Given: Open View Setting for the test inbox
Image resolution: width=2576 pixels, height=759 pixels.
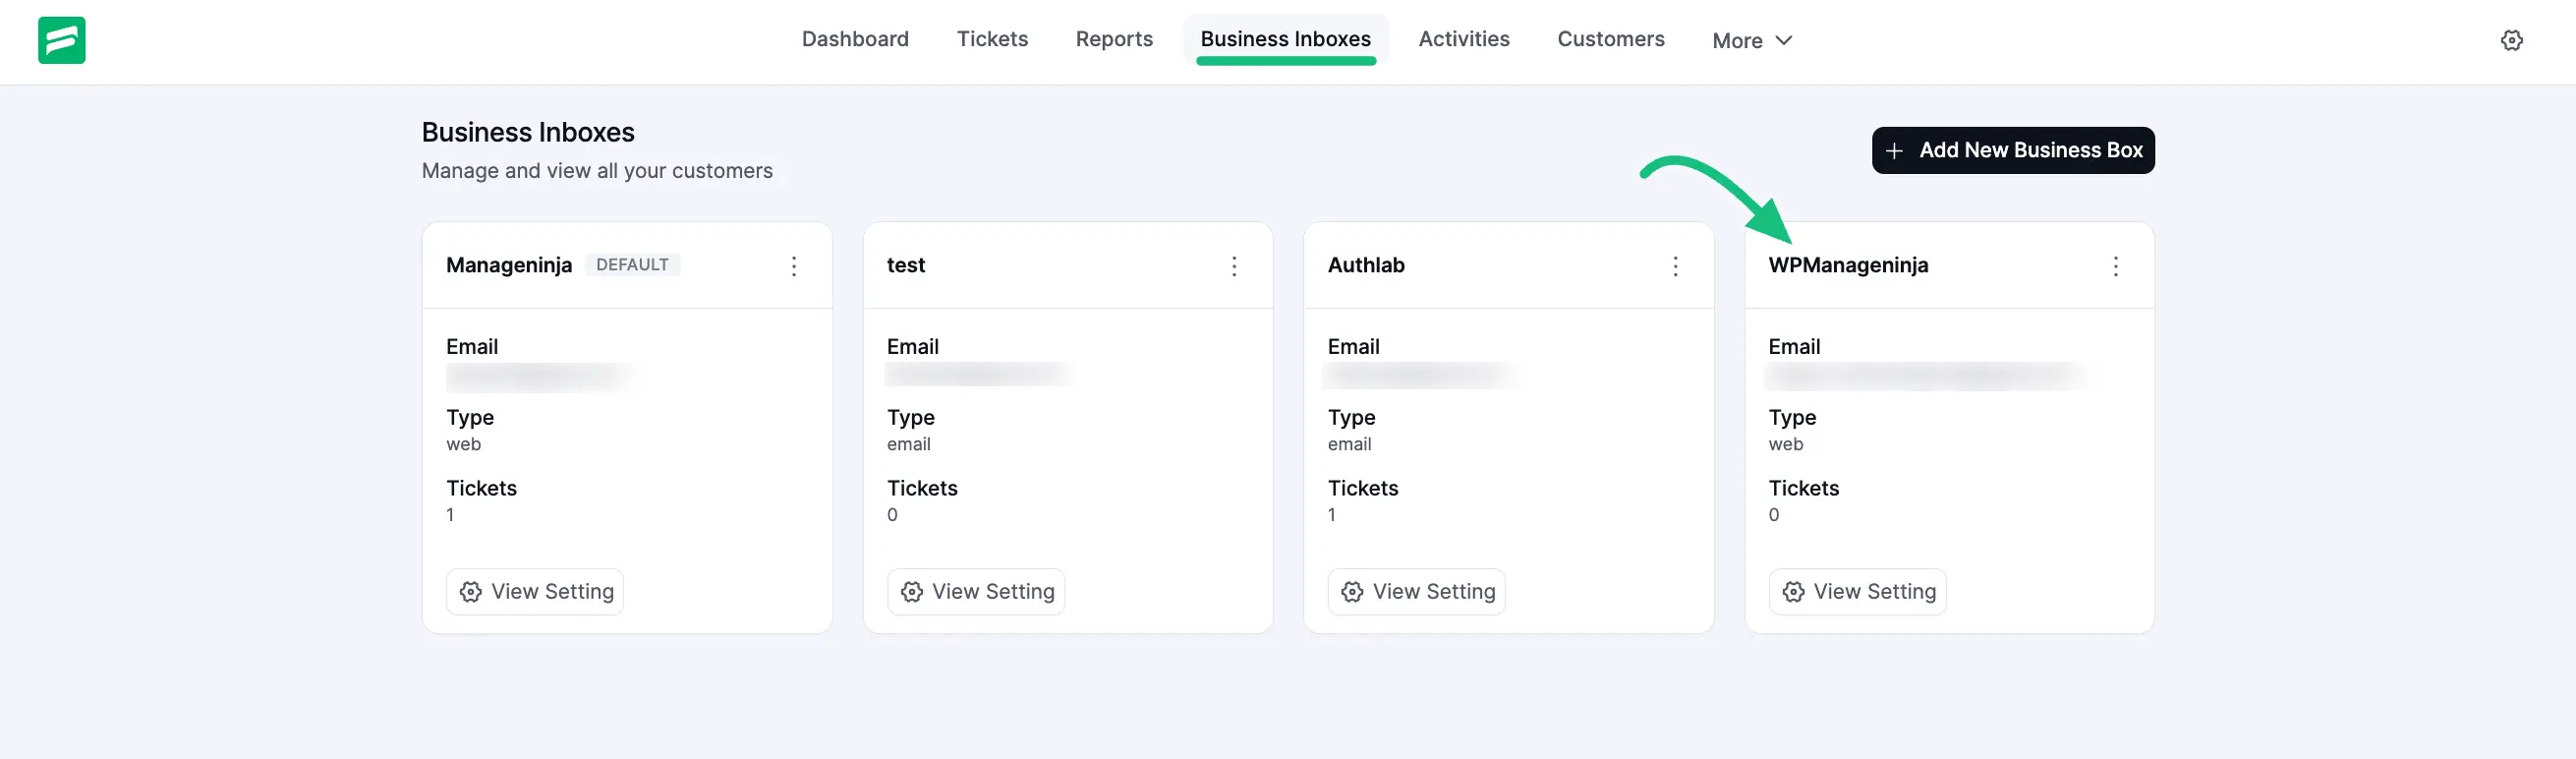Looking at the screenshot, I should coord(975,592).
